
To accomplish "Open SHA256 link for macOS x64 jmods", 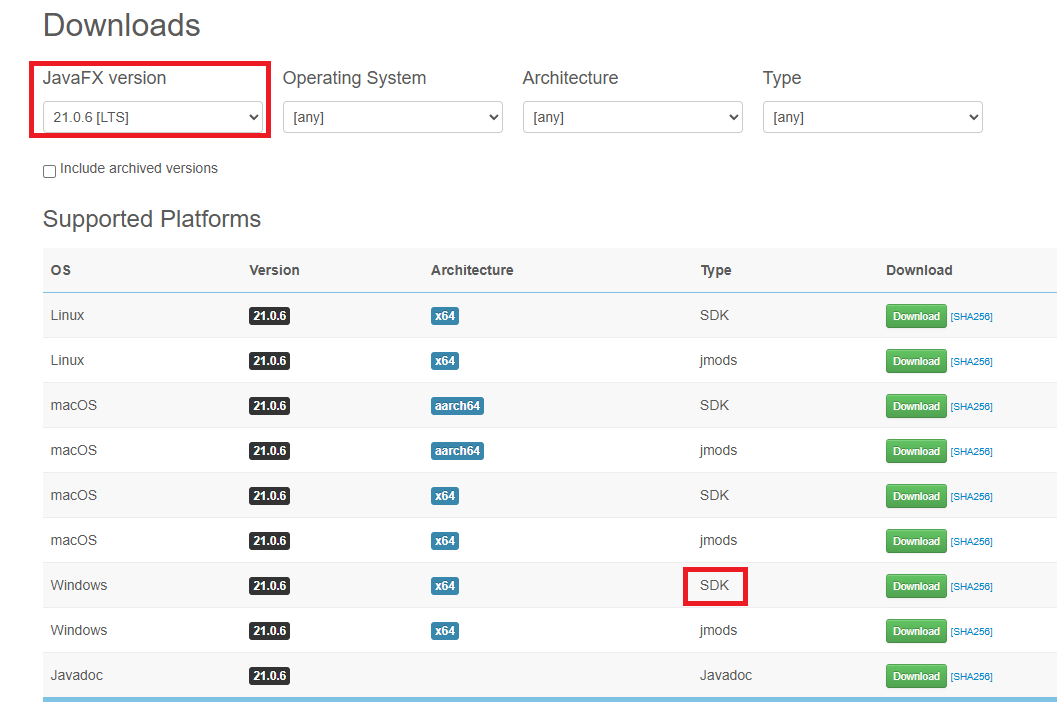I will [971, 542].
